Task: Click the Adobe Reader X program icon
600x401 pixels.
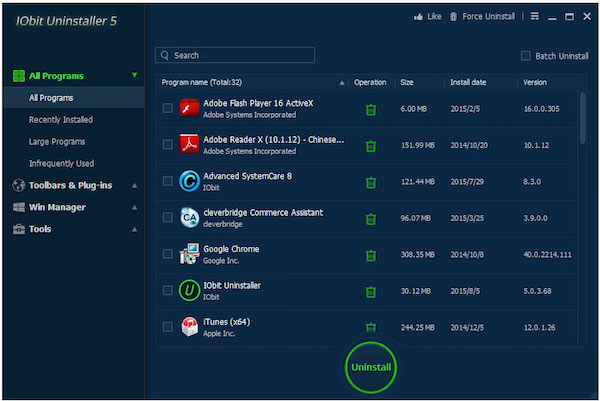Action: click(189, 145)
